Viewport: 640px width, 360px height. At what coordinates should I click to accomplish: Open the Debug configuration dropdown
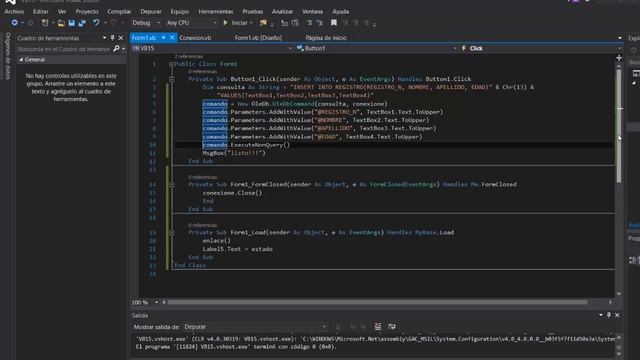click(146, 23)
